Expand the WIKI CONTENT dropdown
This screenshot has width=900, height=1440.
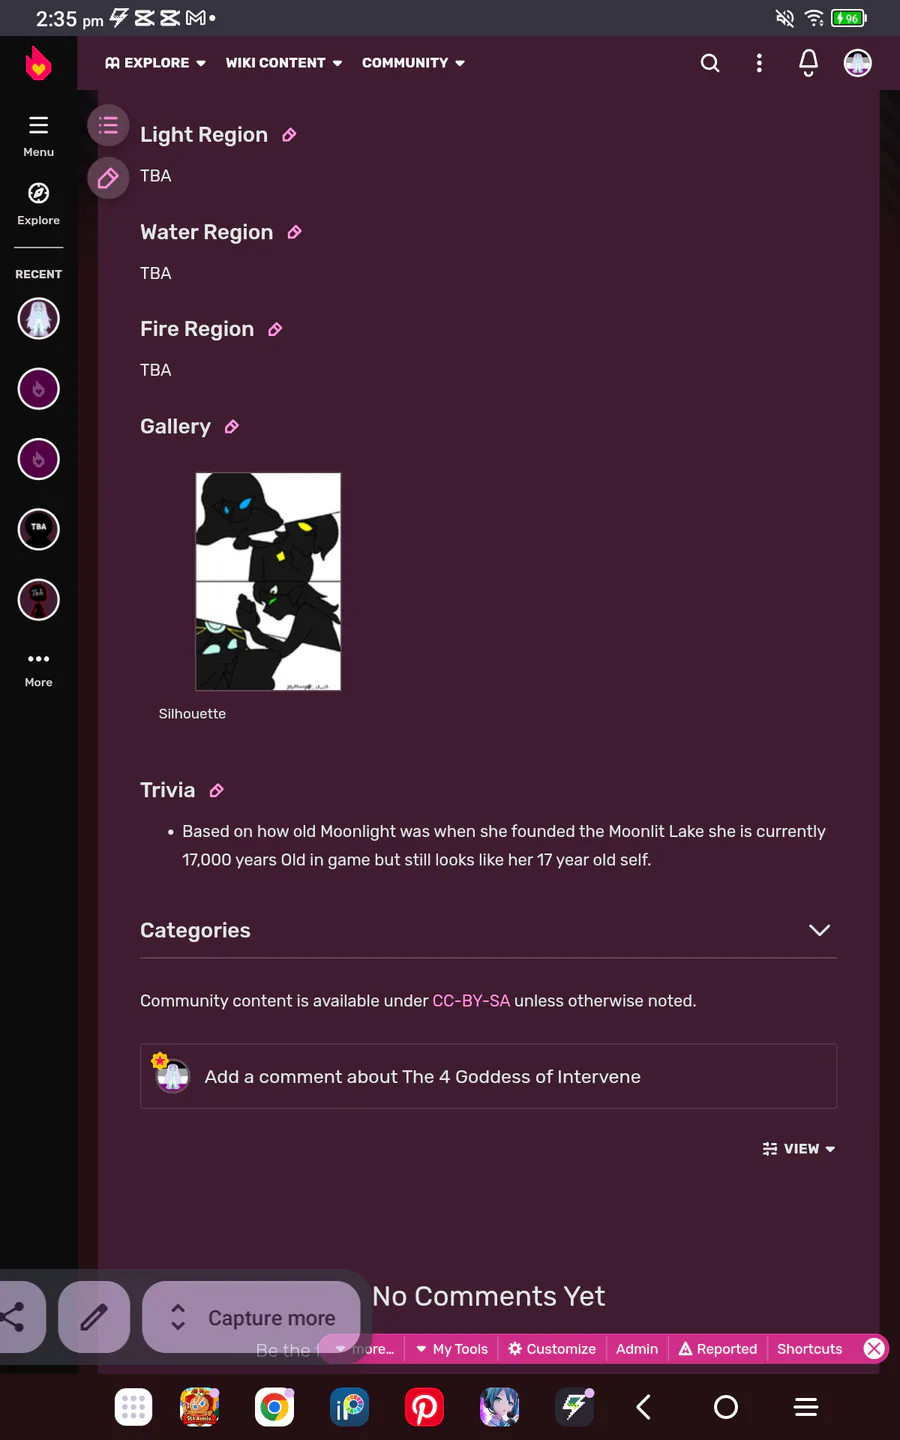coord(284,63)
